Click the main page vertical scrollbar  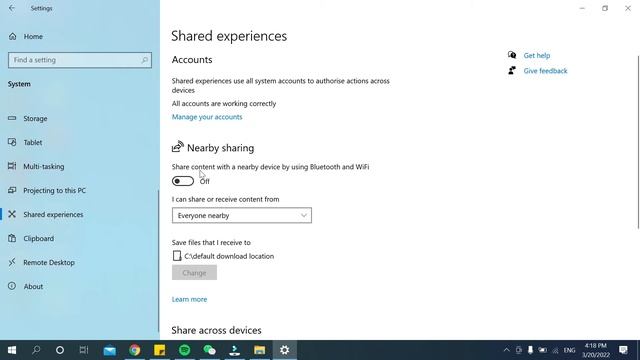point(638,142)
